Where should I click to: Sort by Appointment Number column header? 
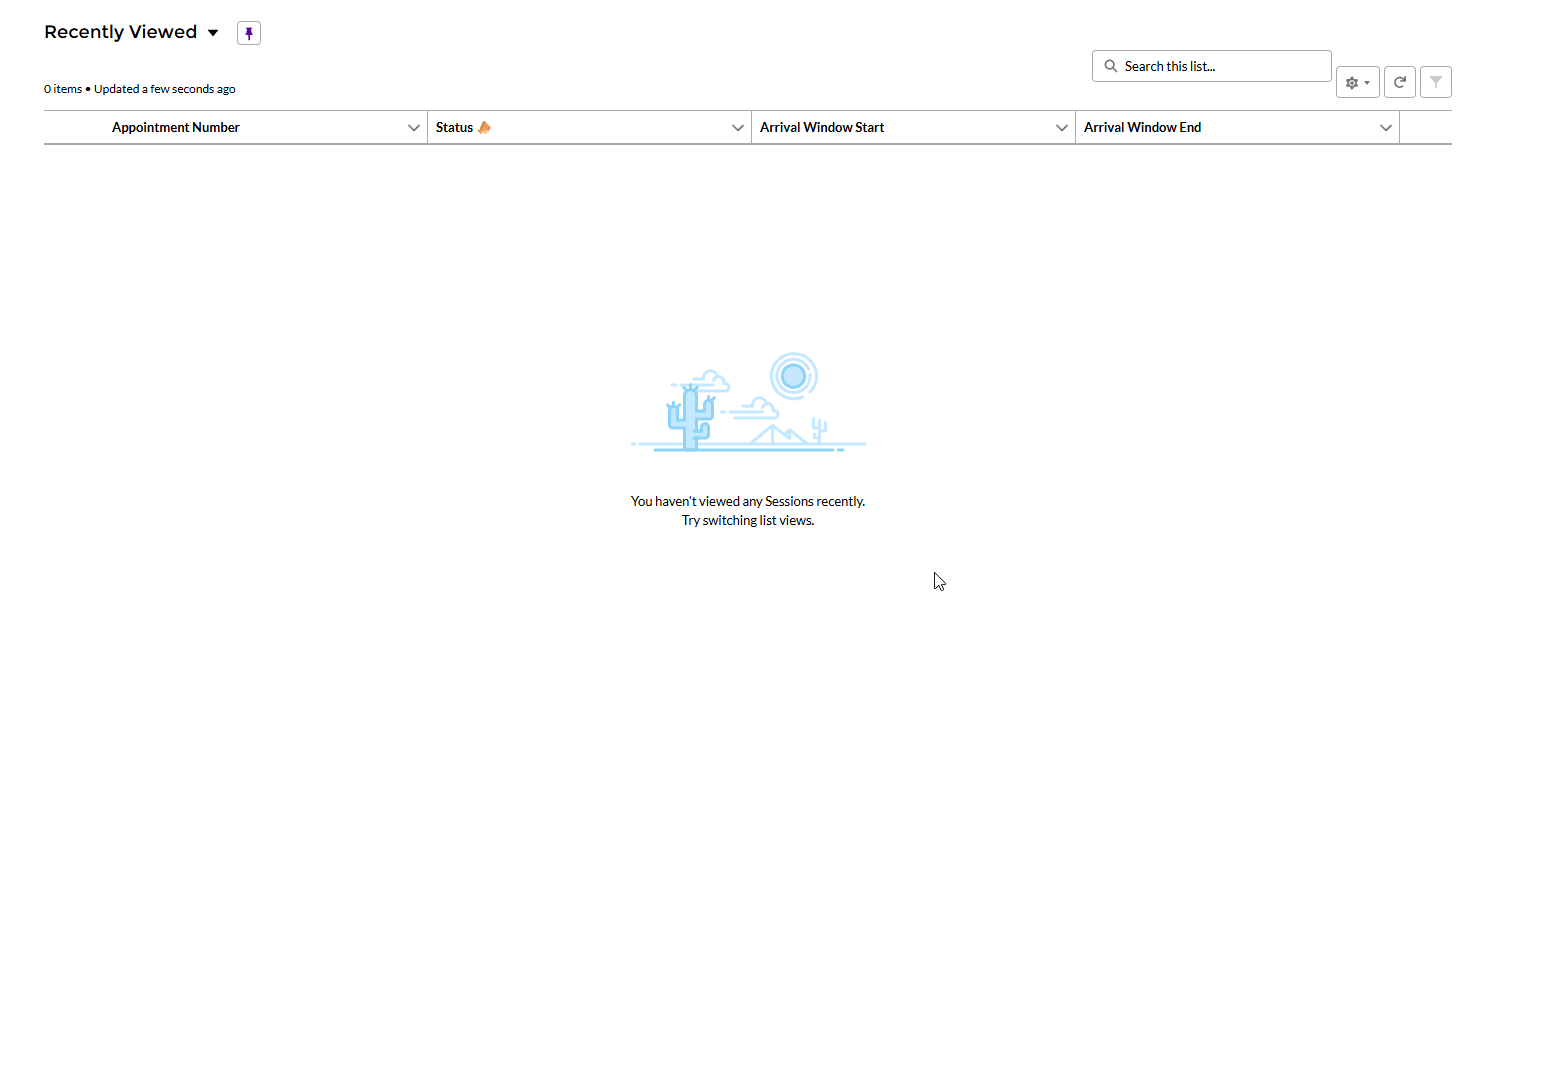pyautogui.click(x=176, y=127)
